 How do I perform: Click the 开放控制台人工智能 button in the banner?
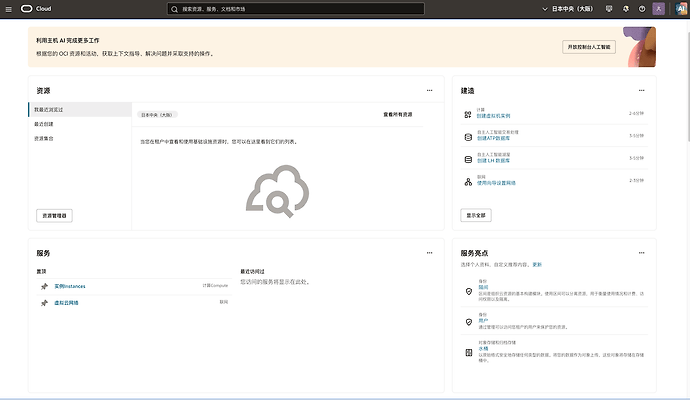point(589,47)
